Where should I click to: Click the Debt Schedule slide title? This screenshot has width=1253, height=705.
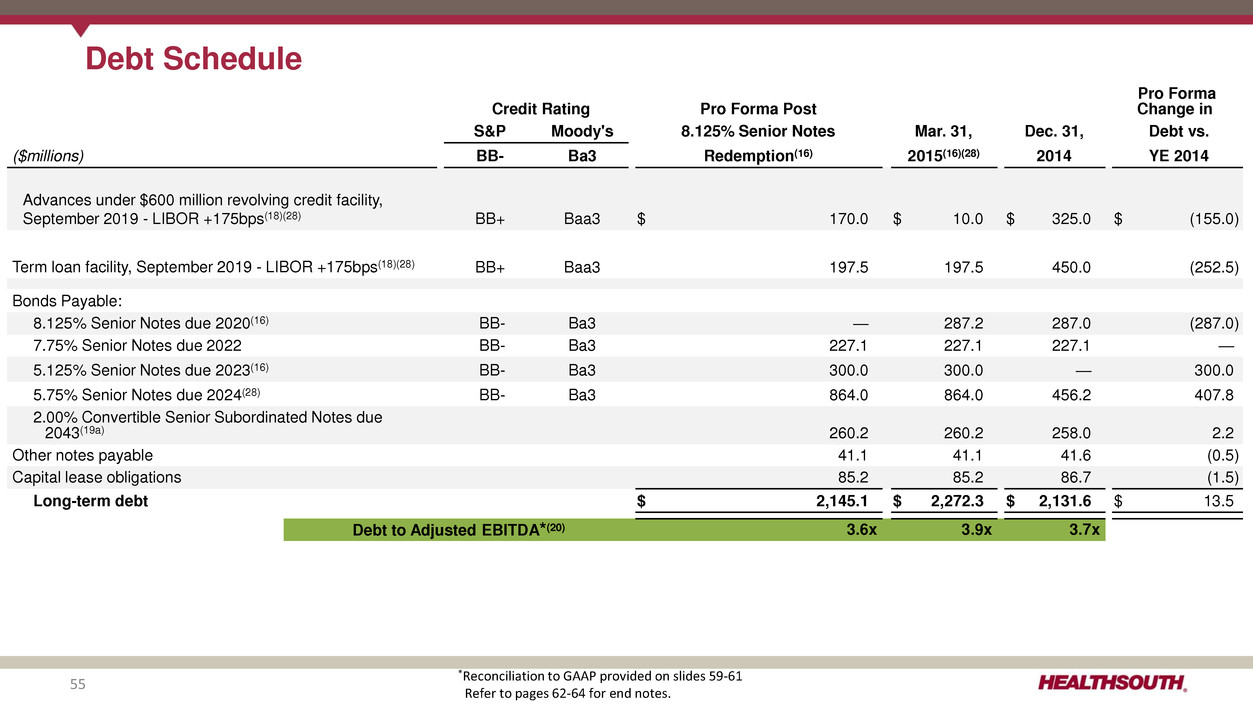click(x=193, y=60)
